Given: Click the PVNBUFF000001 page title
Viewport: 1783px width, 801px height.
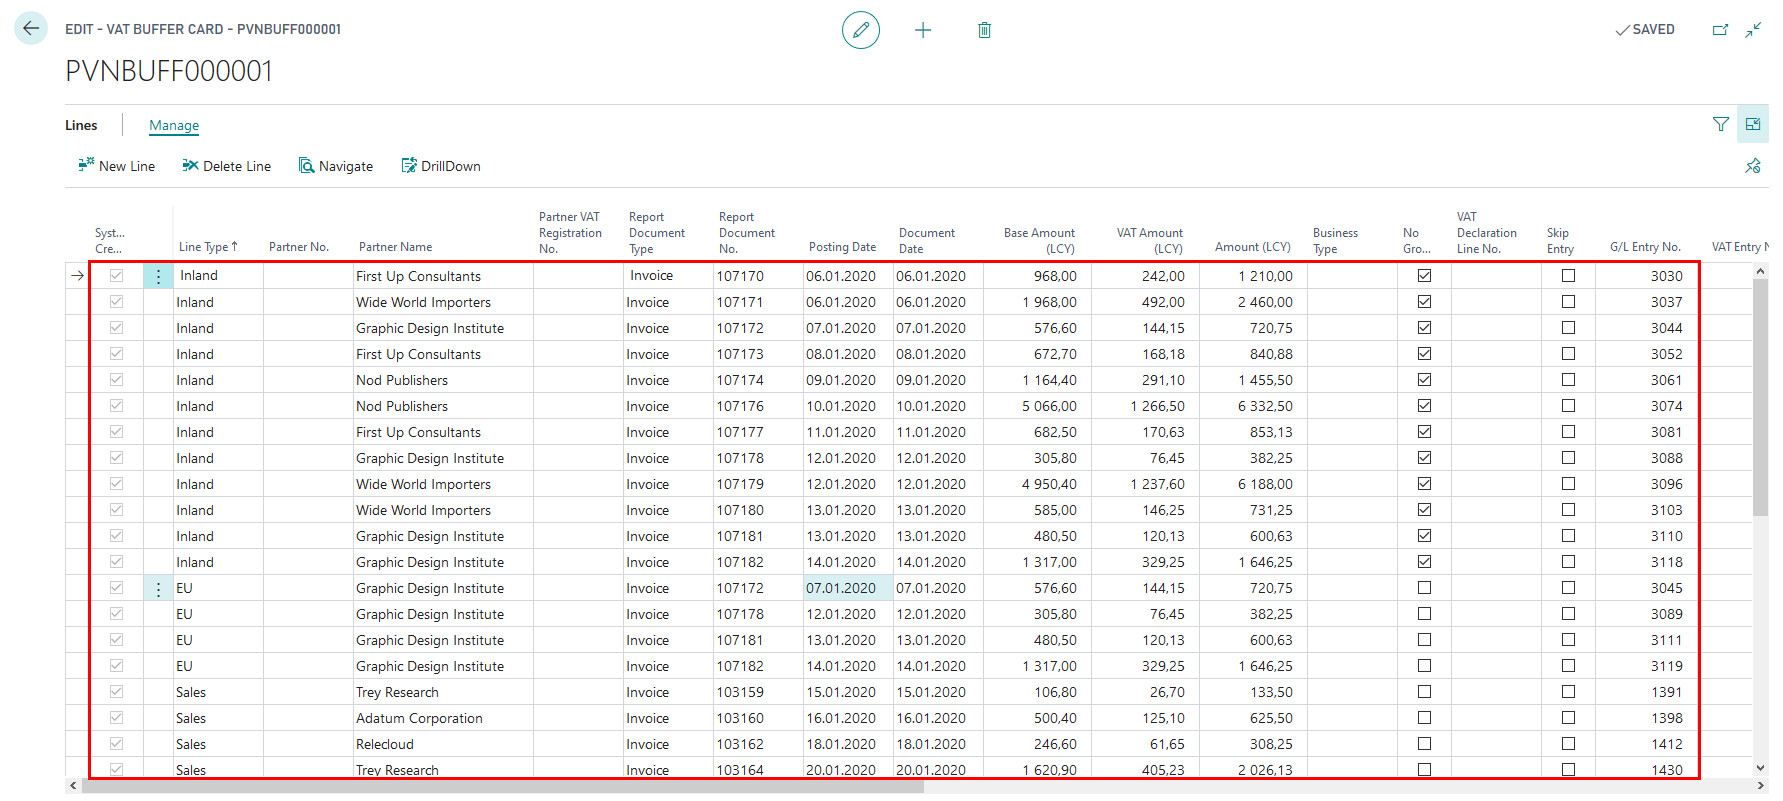Looking at the screenshot, I should coord(169,71).
